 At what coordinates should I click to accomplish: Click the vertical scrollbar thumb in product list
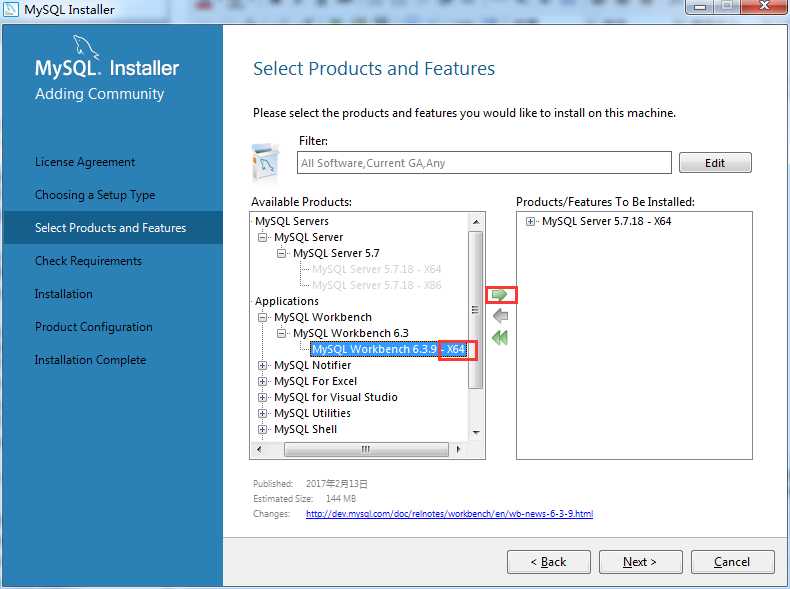click(475, 310)
